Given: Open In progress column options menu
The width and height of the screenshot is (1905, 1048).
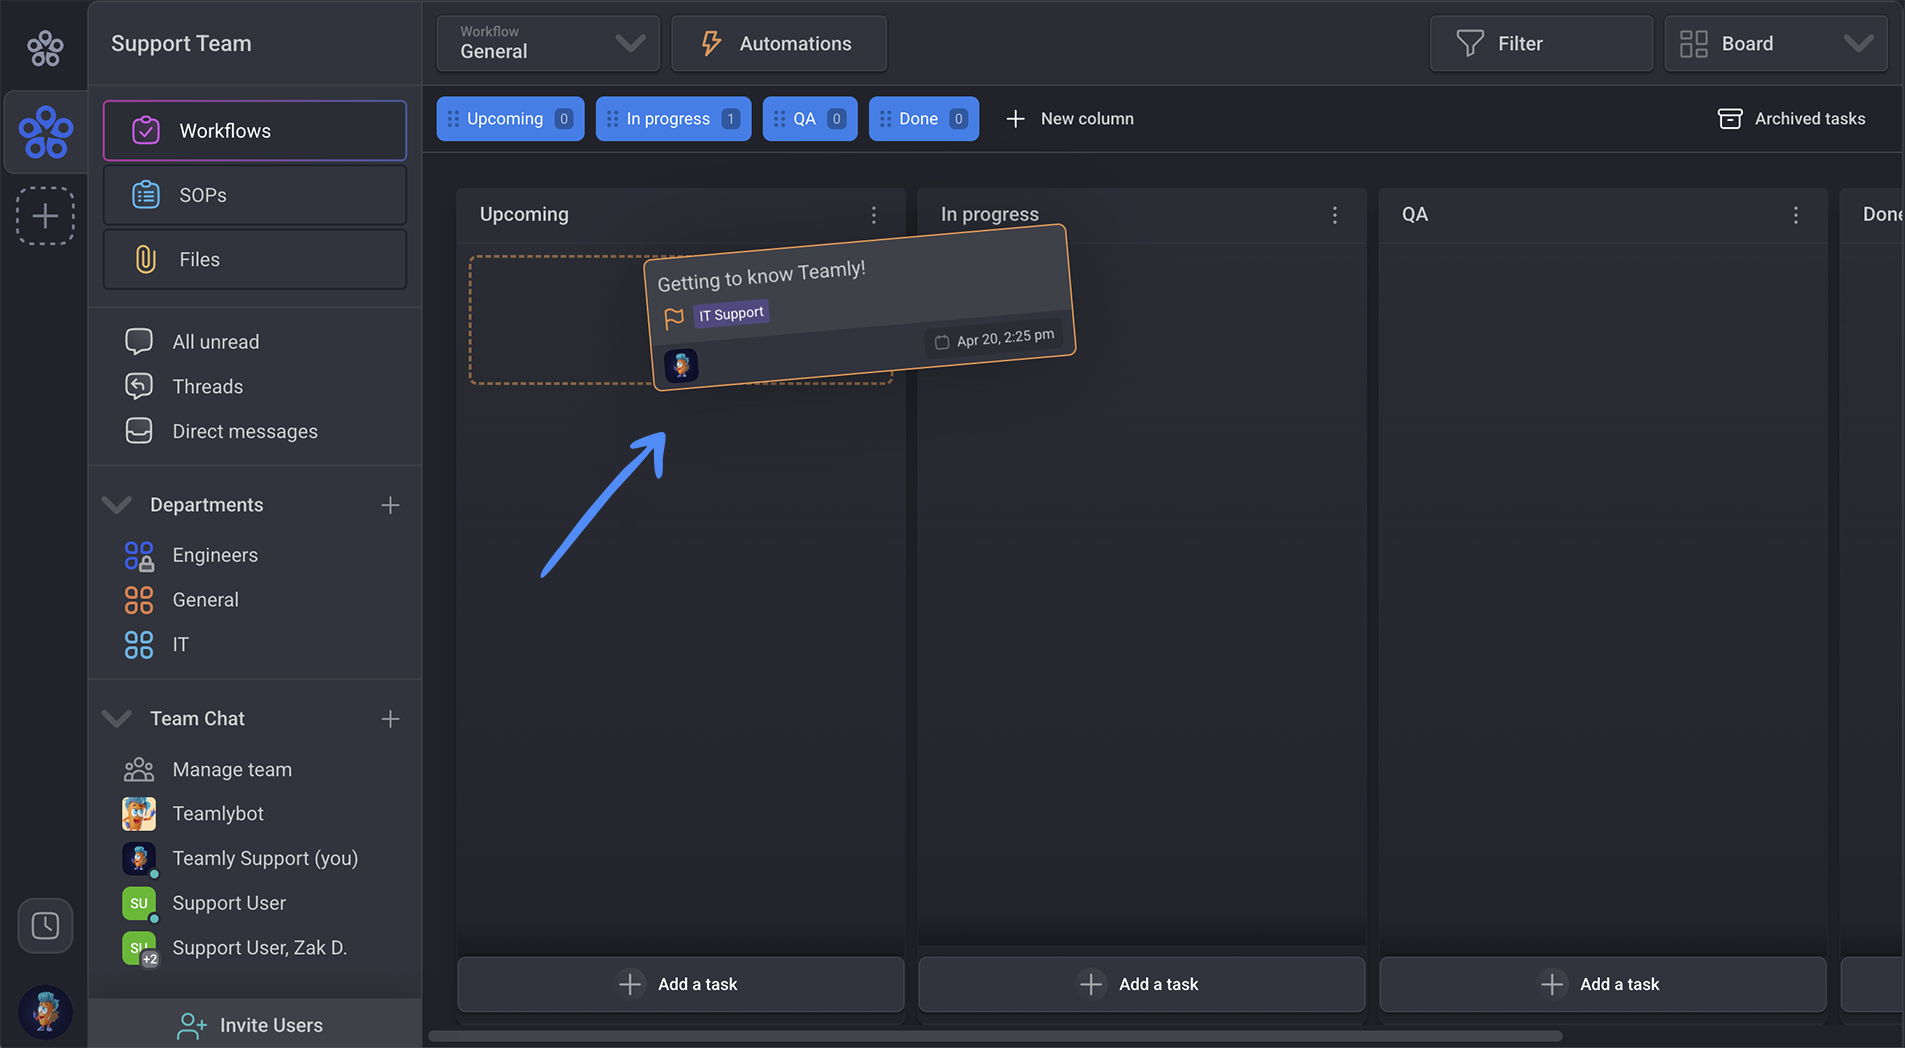Looking at the screenshot, I should 1335,215.
